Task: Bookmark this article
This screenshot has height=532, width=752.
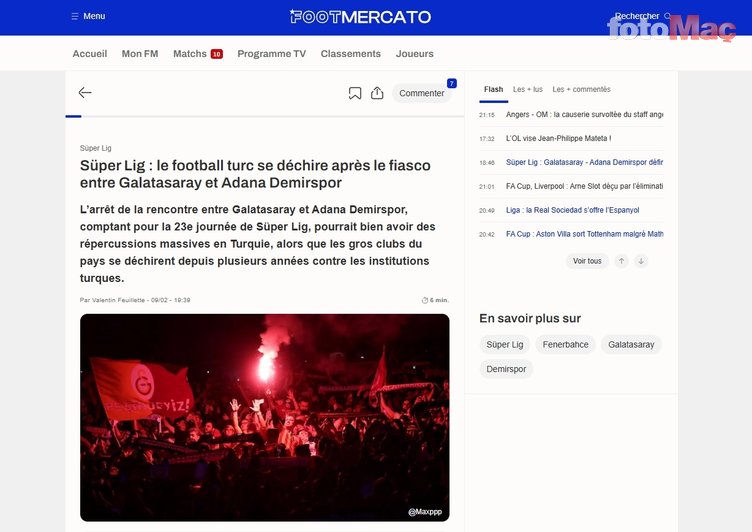Action: click(355, 93)
